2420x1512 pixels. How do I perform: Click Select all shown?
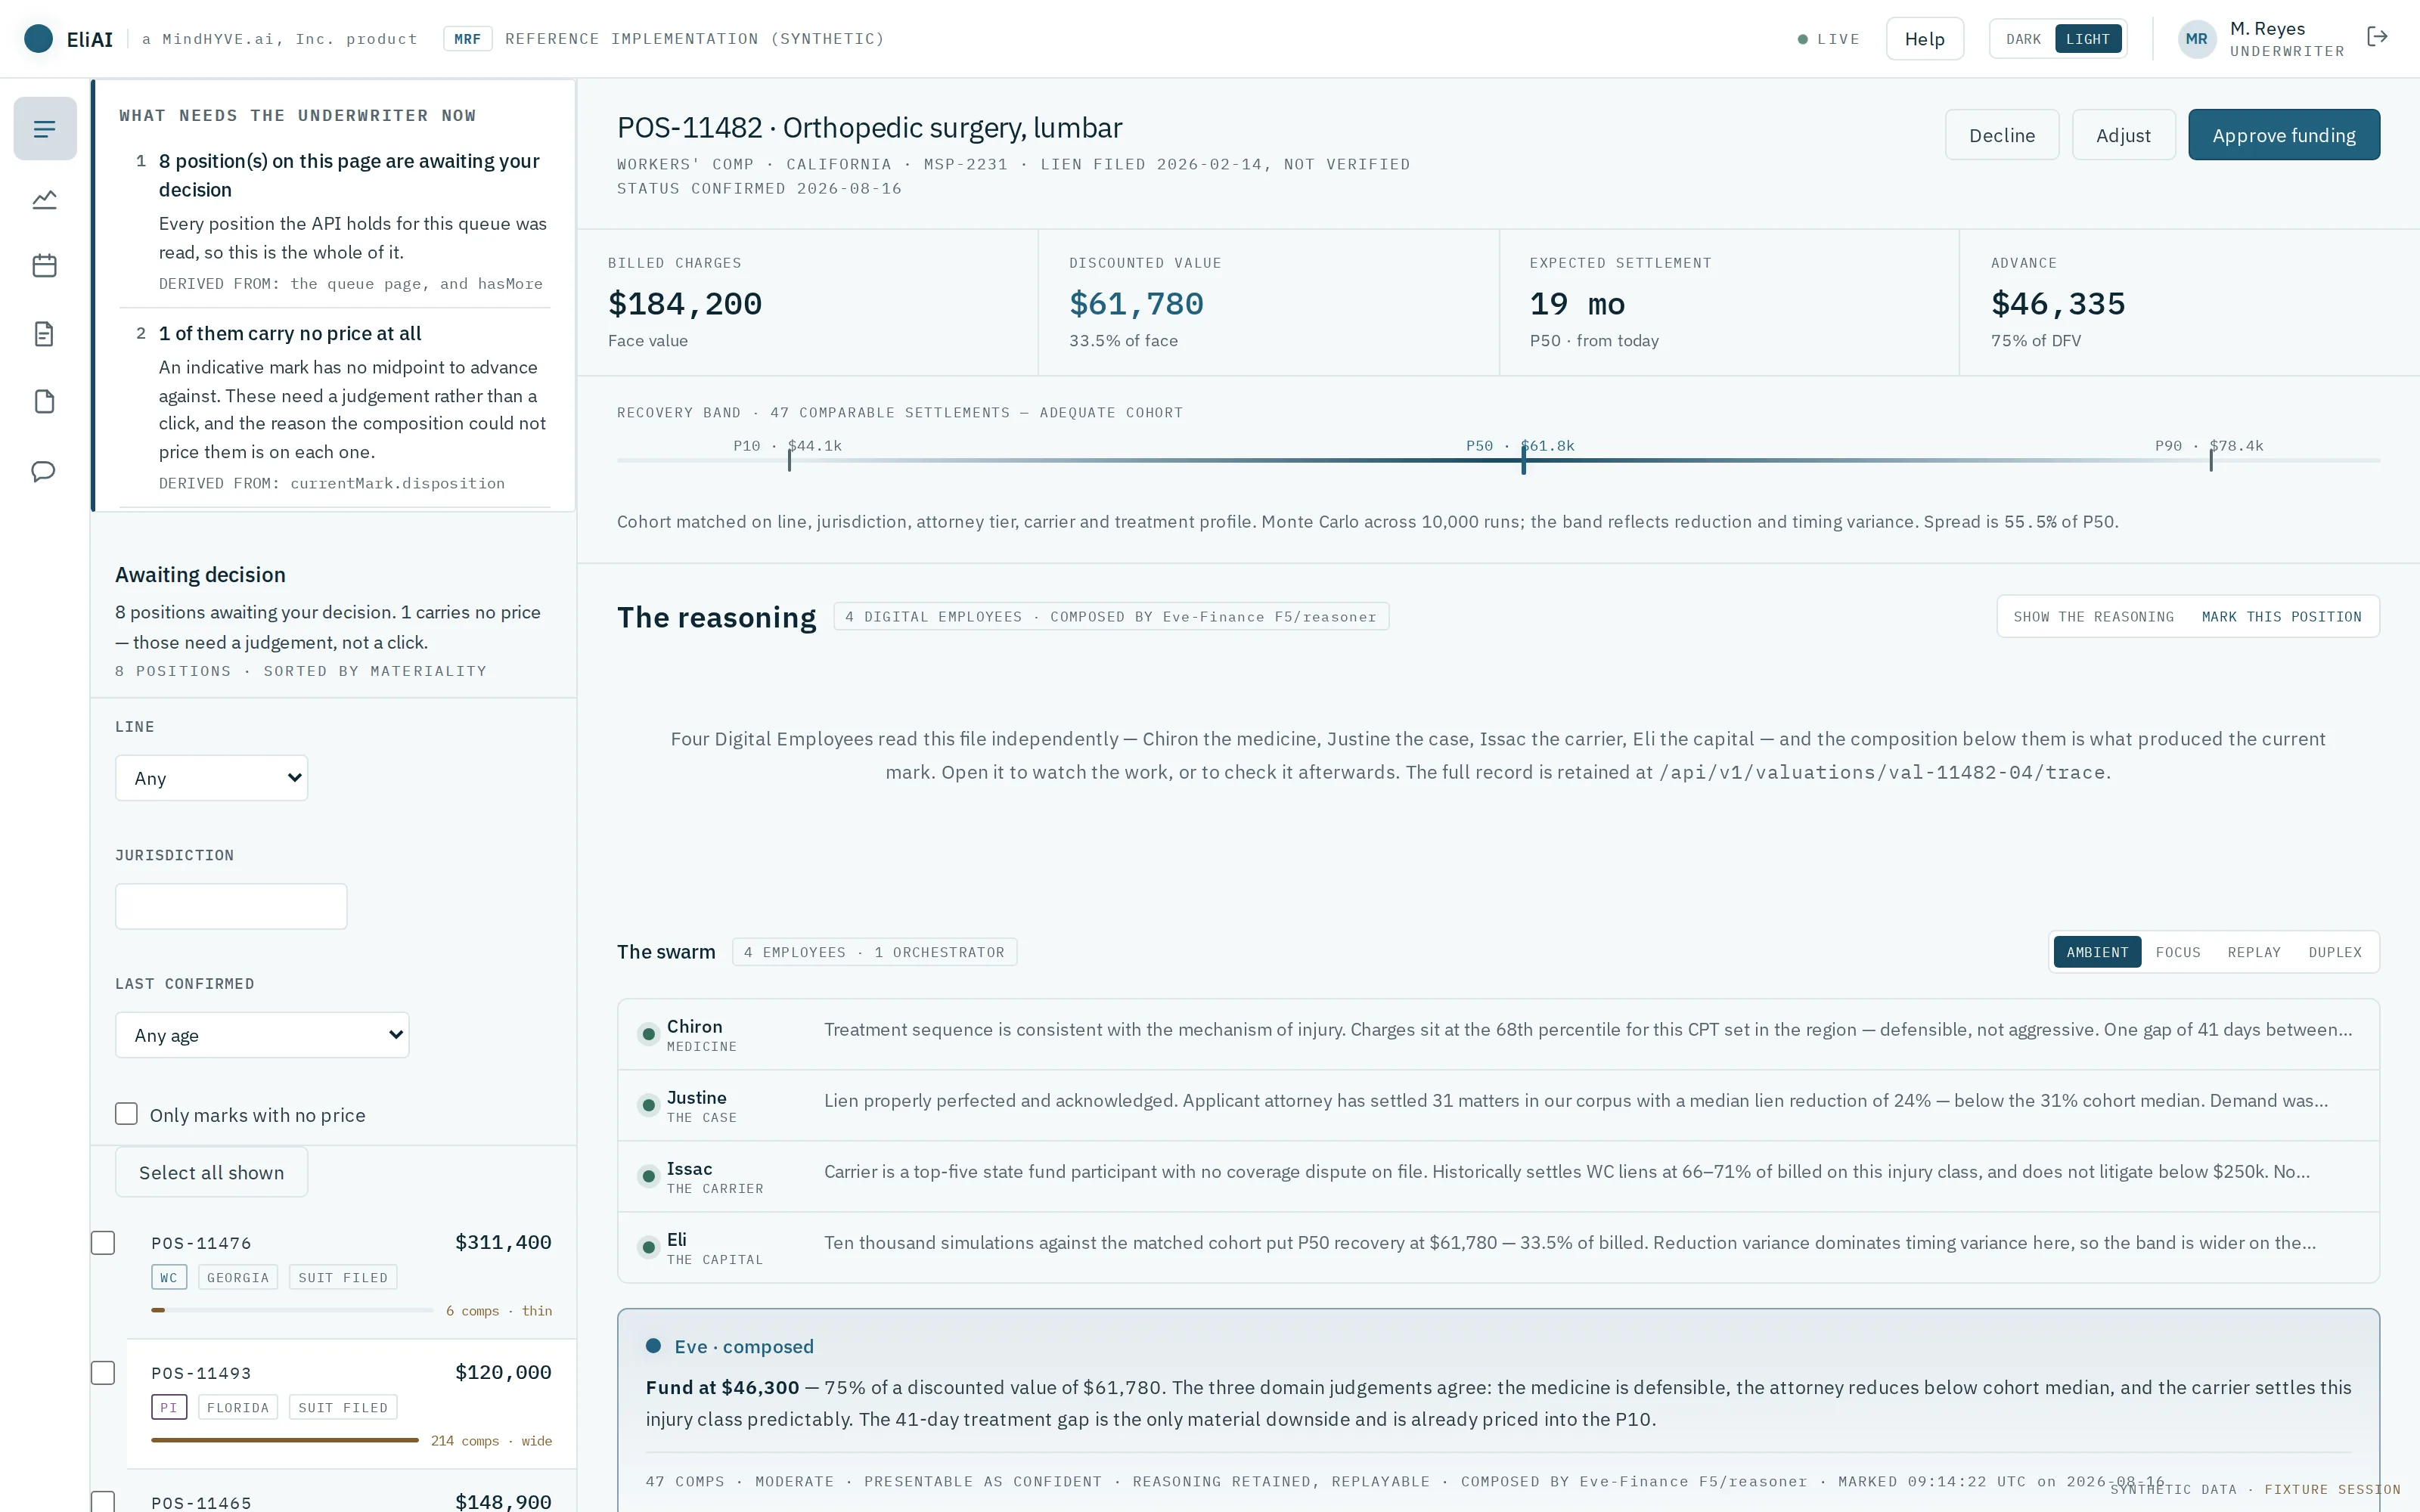tap(211, 1172)
